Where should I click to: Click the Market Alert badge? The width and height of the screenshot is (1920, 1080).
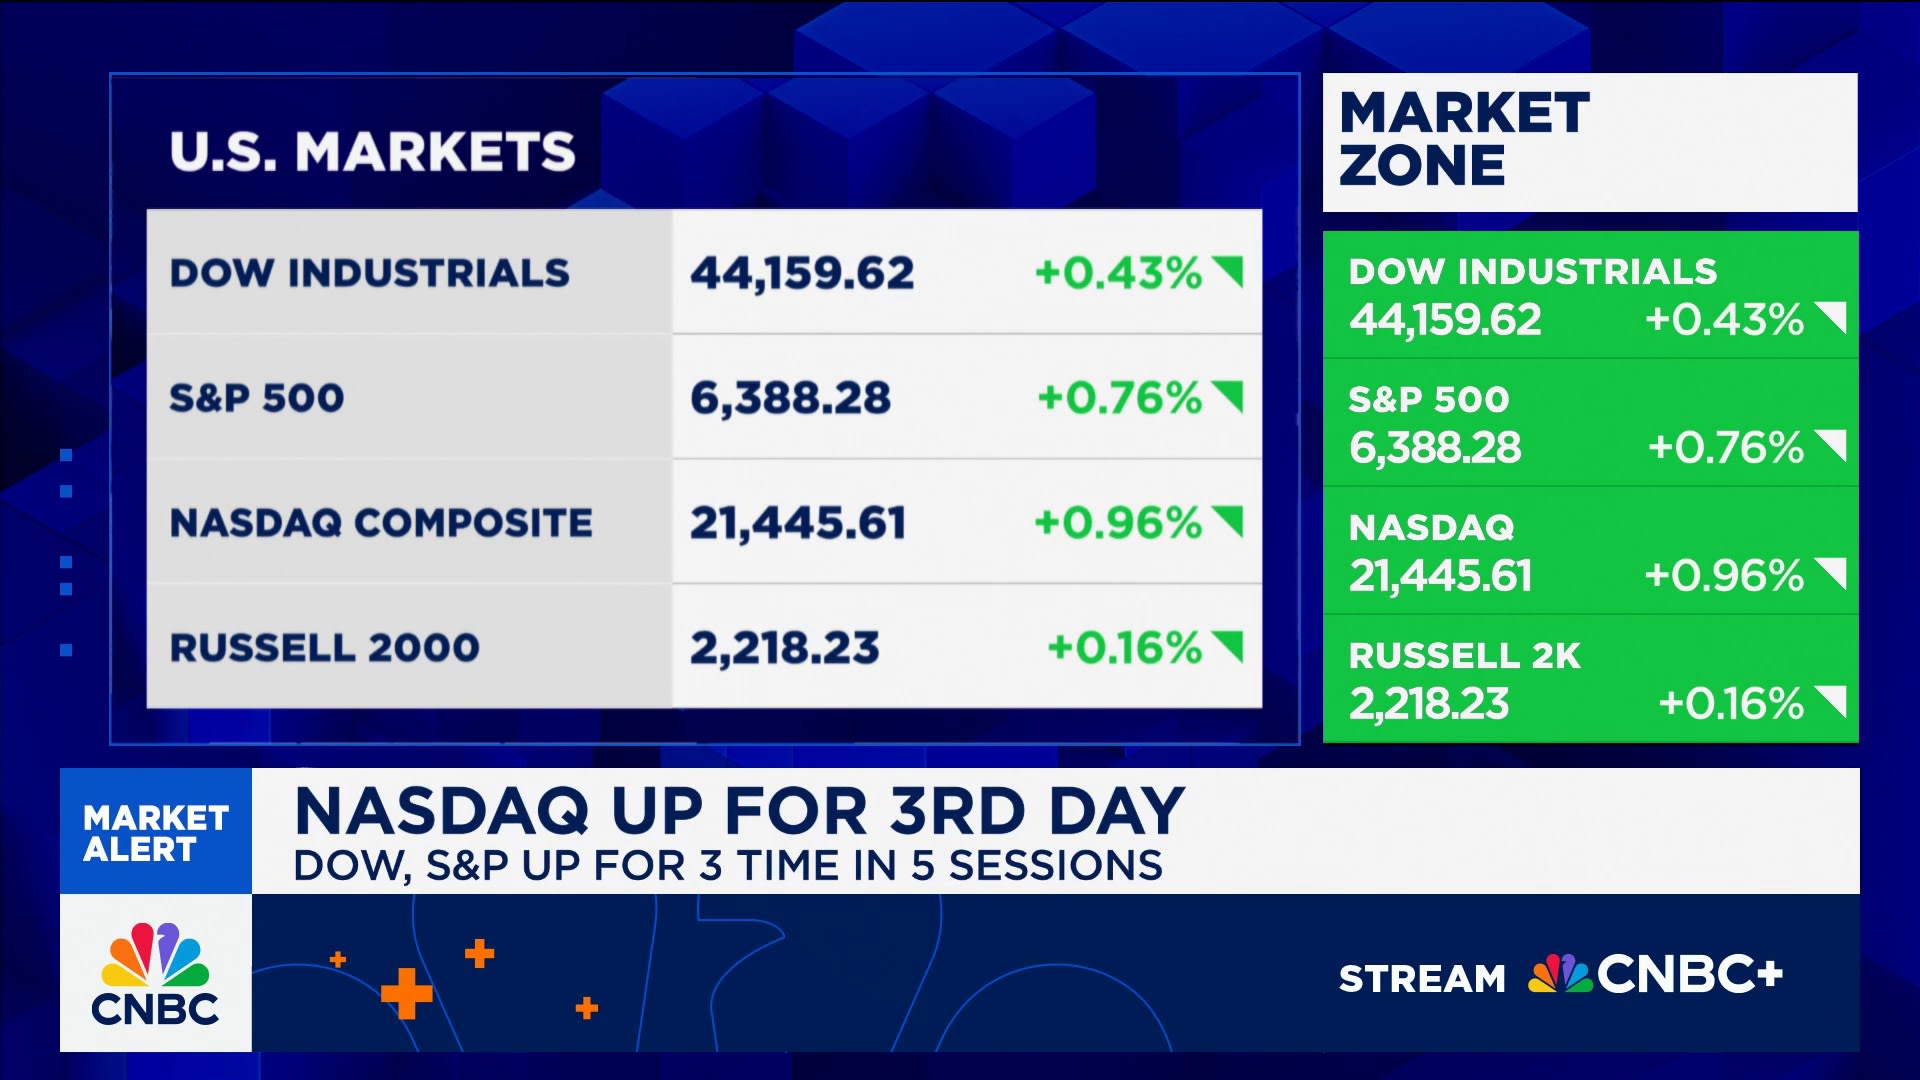pos(155,832)
